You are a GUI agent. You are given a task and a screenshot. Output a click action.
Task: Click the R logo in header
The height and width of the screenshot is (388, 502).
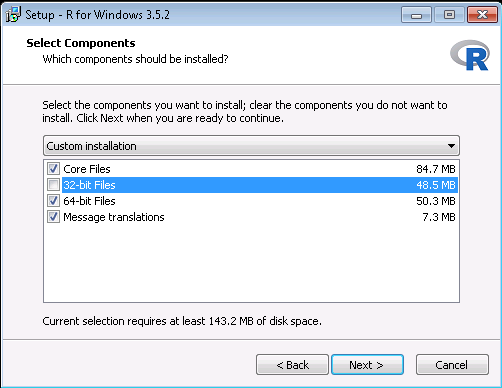click(x=470, y=55)
